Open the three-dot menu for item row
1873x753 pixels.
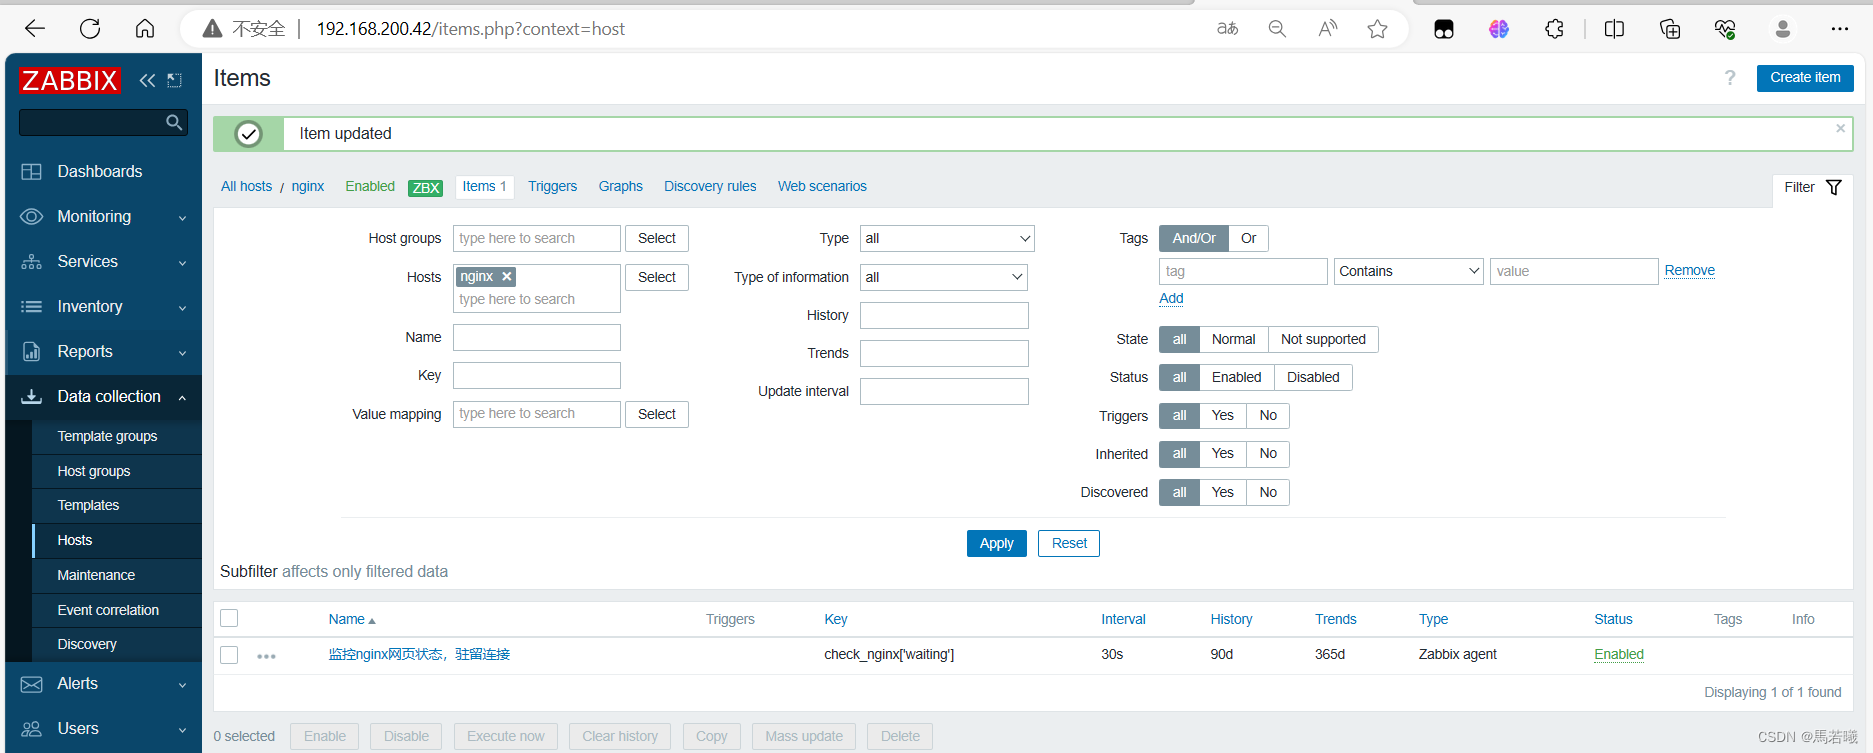(266, 656)
